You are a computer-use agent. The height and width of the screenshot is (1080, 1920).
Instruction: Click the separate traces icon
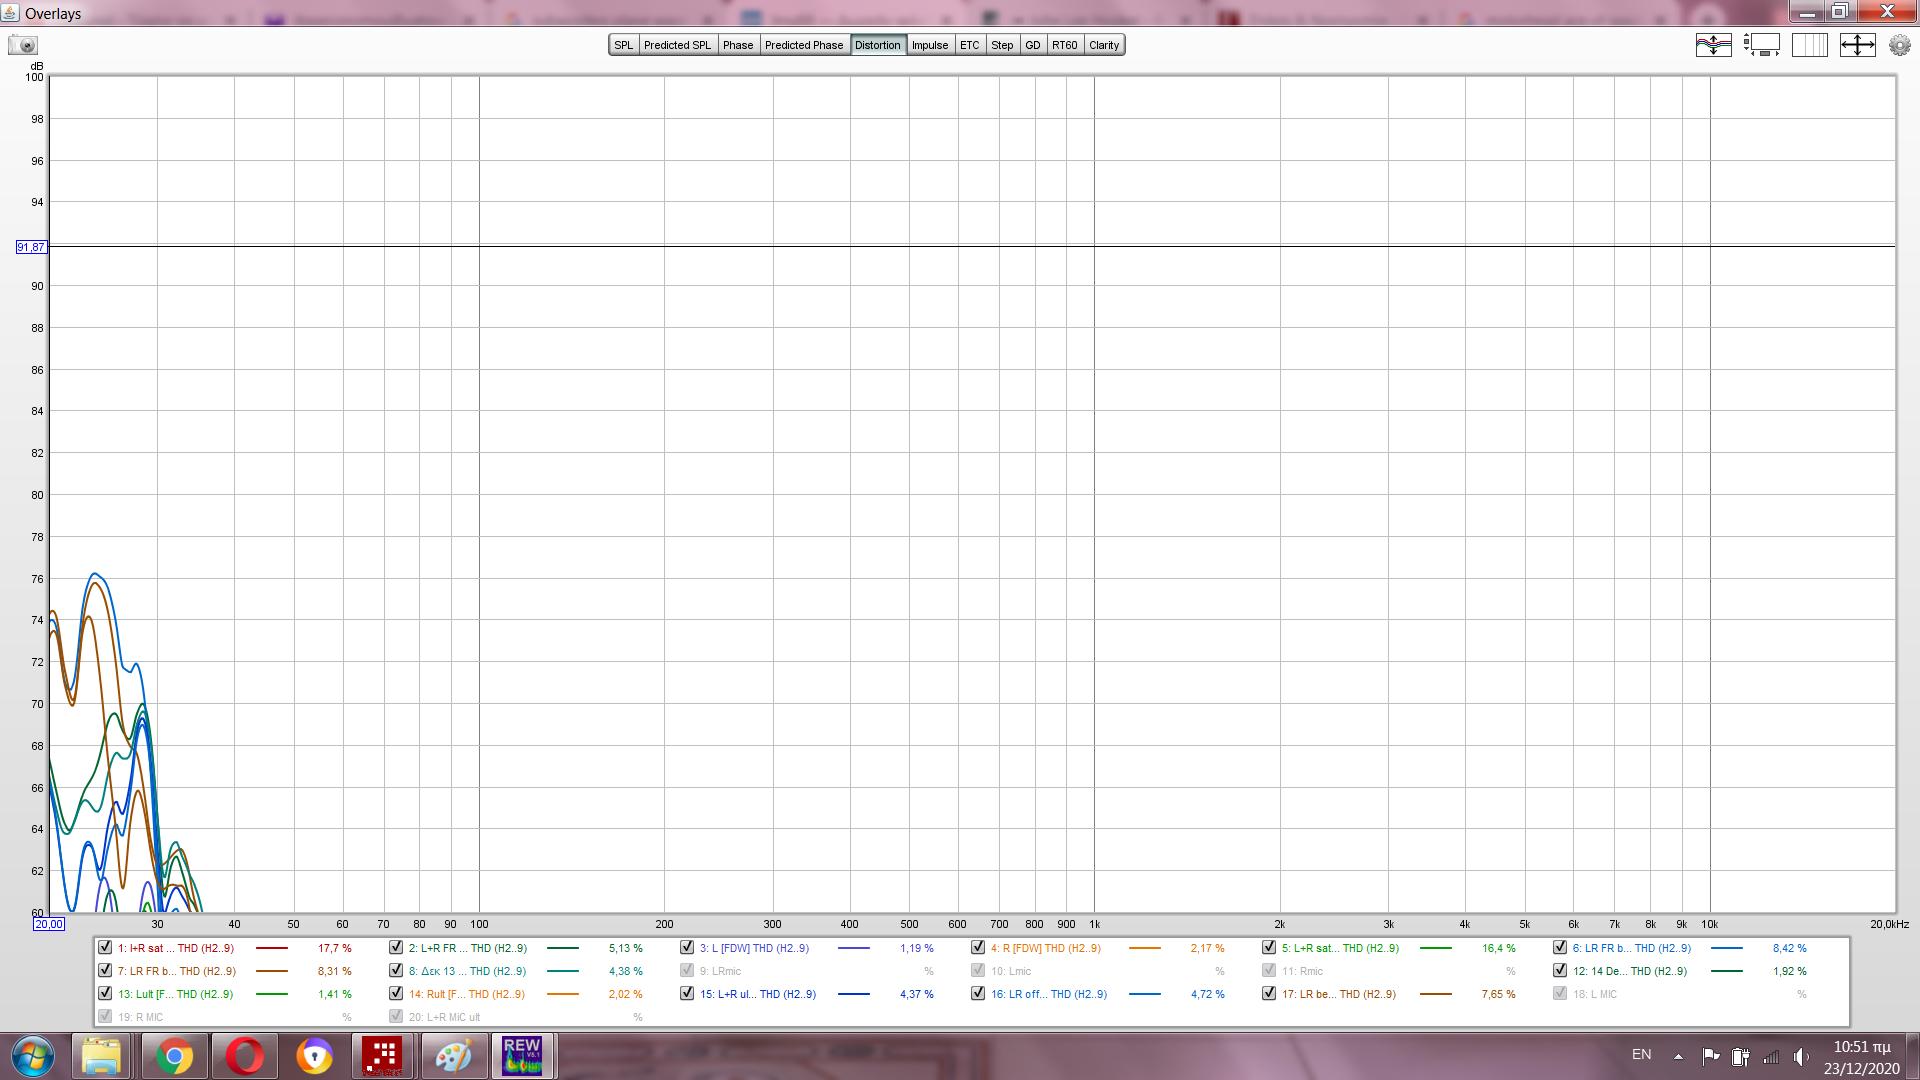click(x=1713, y=45)
